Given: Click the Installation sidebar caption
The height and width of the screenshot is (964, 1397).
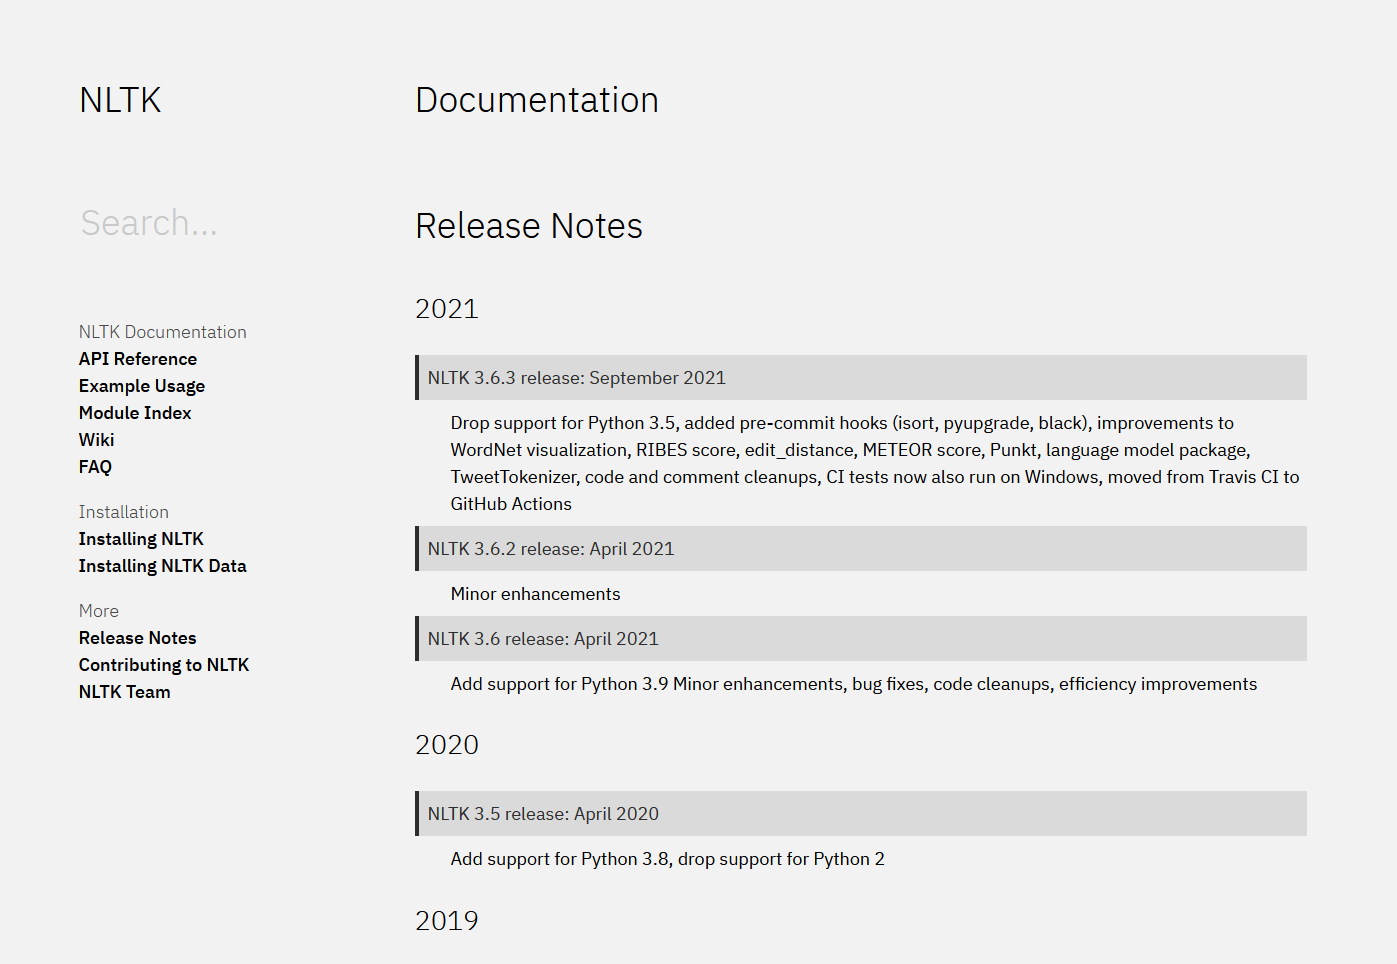Looking at the screenshot, I should [124, 512].
